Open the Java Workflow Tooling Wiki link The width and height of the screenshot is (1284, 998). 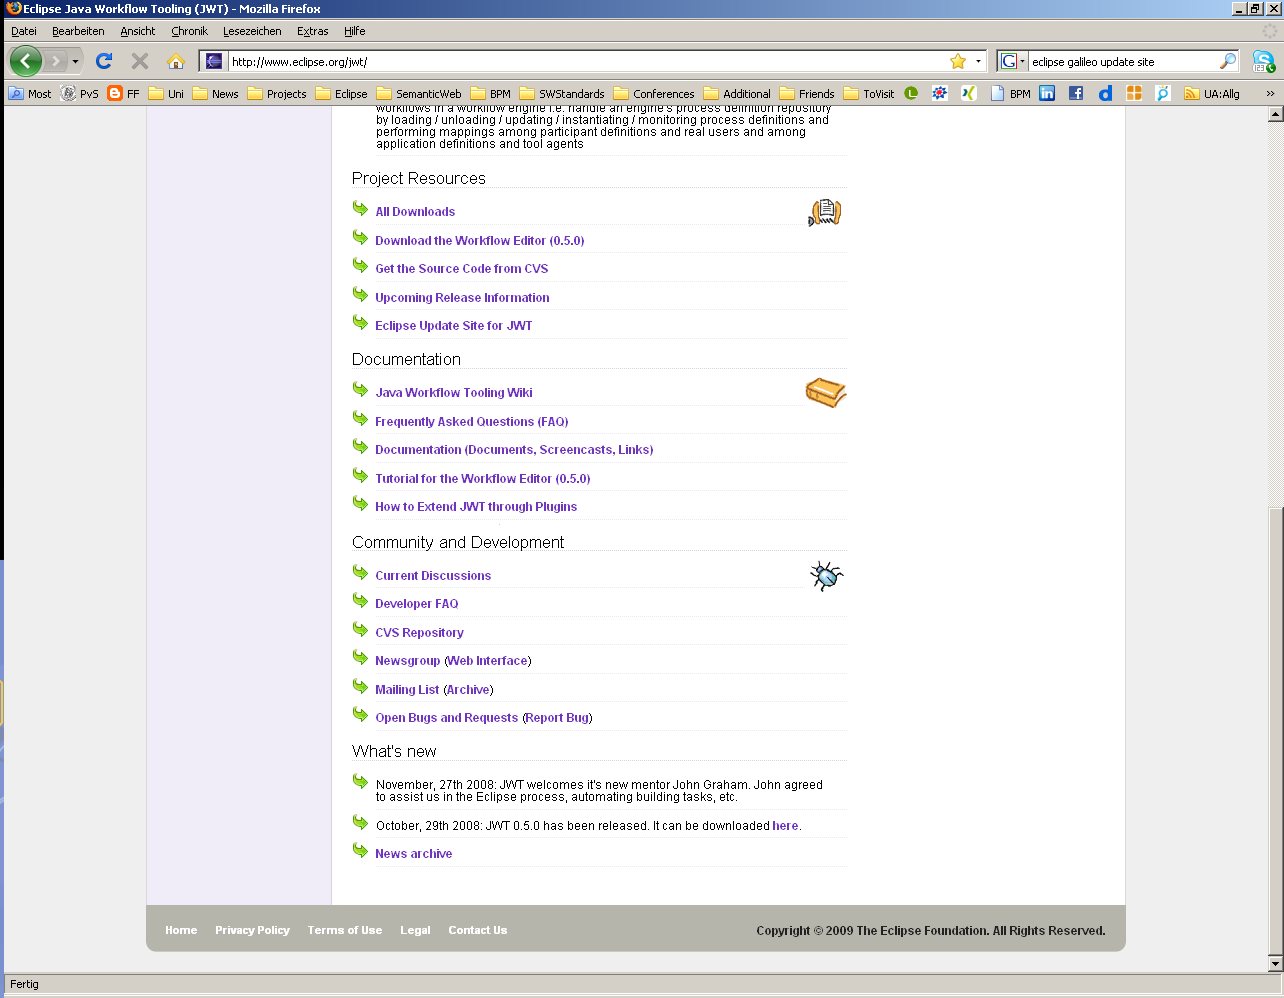[x=454, y=393]
